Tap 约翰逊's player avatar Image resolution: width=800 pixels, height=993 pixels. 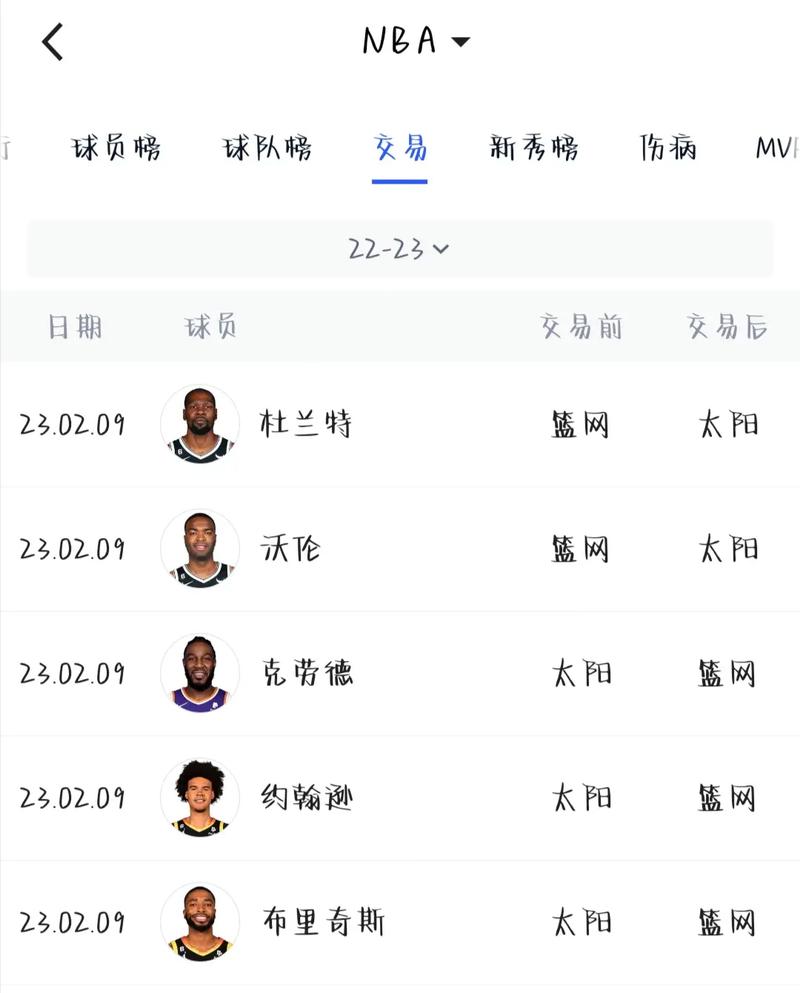[x=200, y=798]
